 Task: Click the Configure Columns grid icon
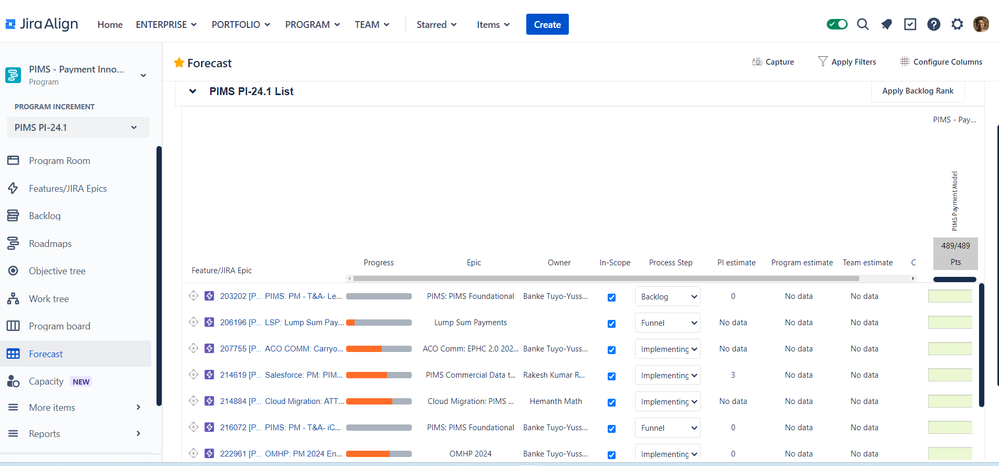point(904,62)
